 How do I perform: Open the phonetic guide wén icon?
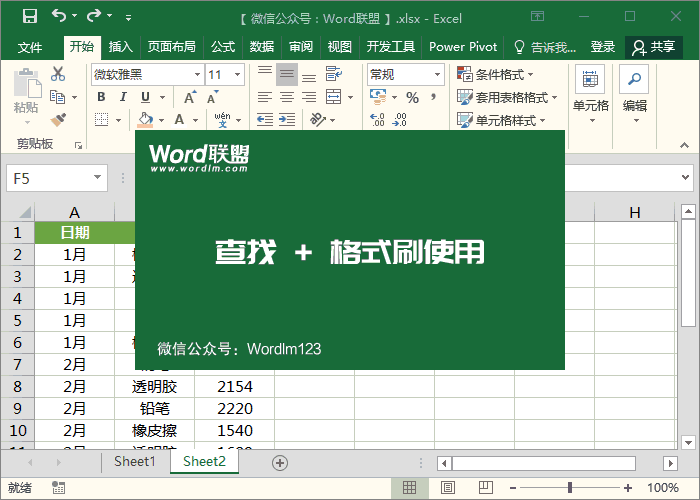[222, 120]
